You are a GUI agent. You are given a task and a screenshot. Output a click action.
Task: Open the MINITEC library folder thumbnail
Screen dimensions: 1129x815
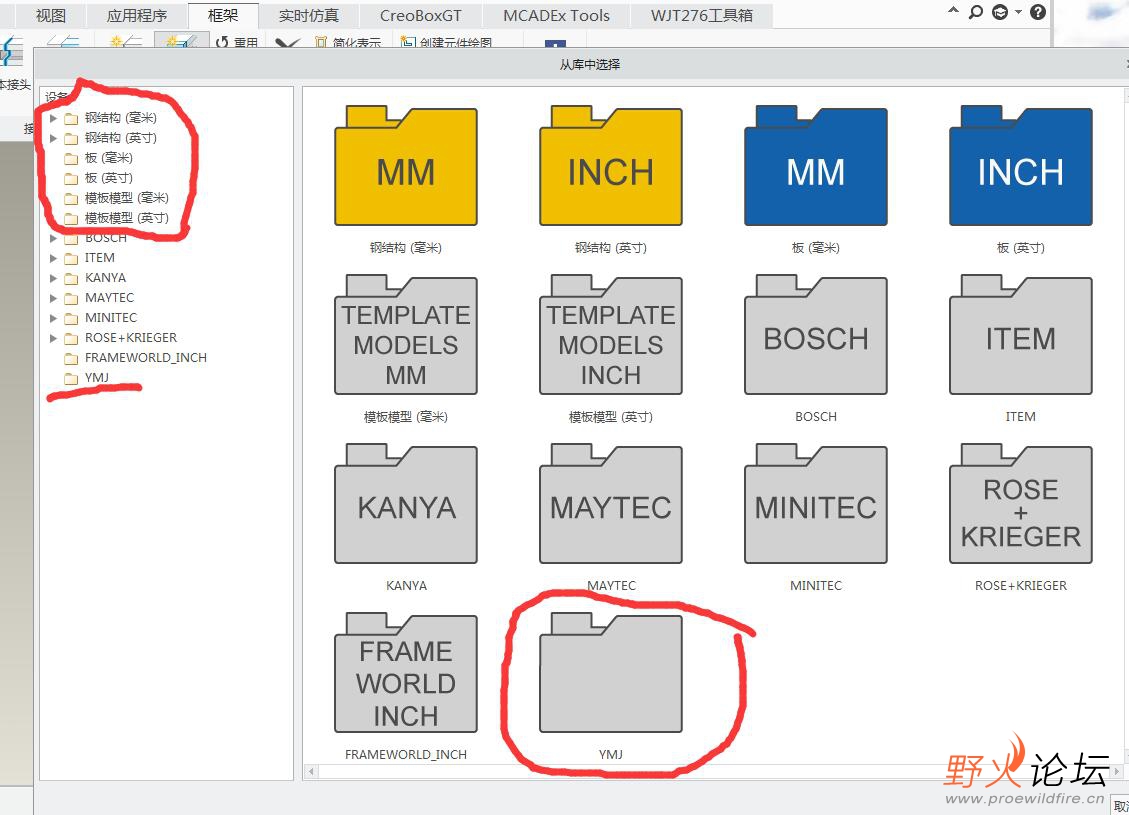(x=816, y=504)
